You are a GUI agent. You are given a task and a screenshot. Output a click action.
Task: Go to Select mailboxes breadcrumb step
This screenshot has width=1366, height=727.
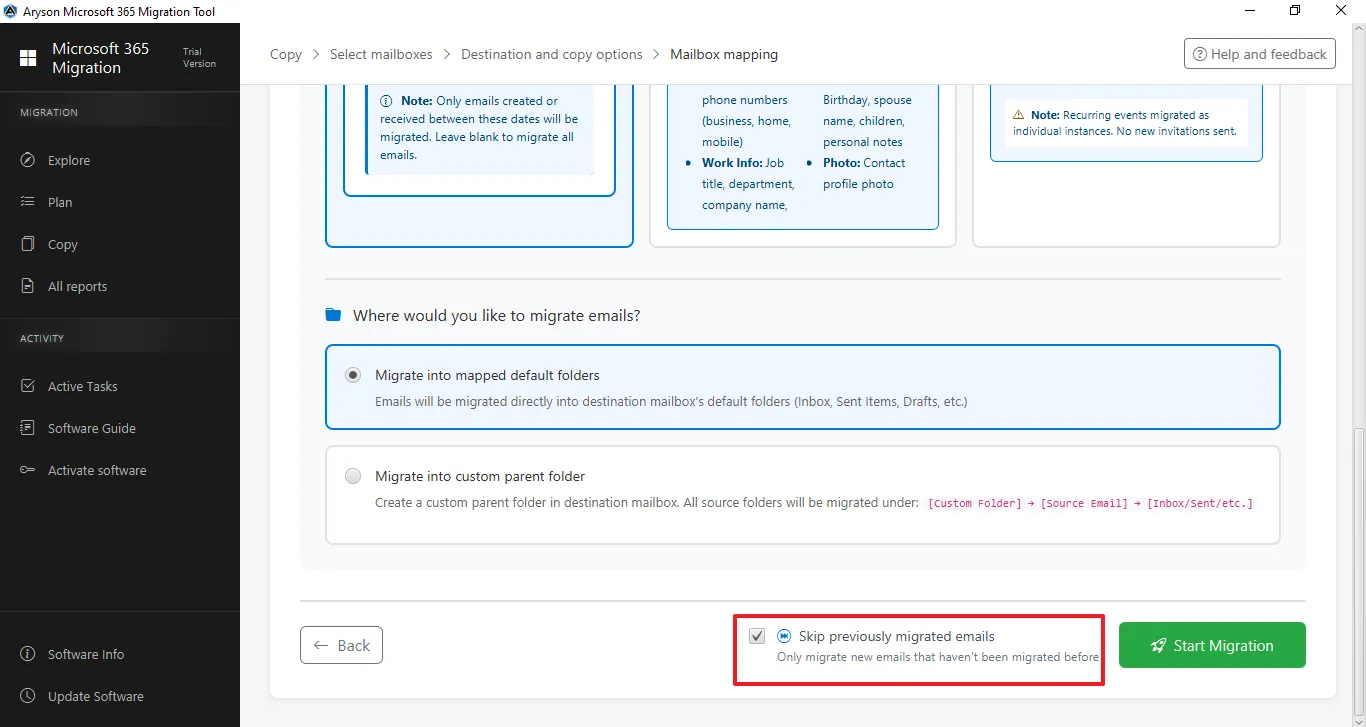[381, 54]
